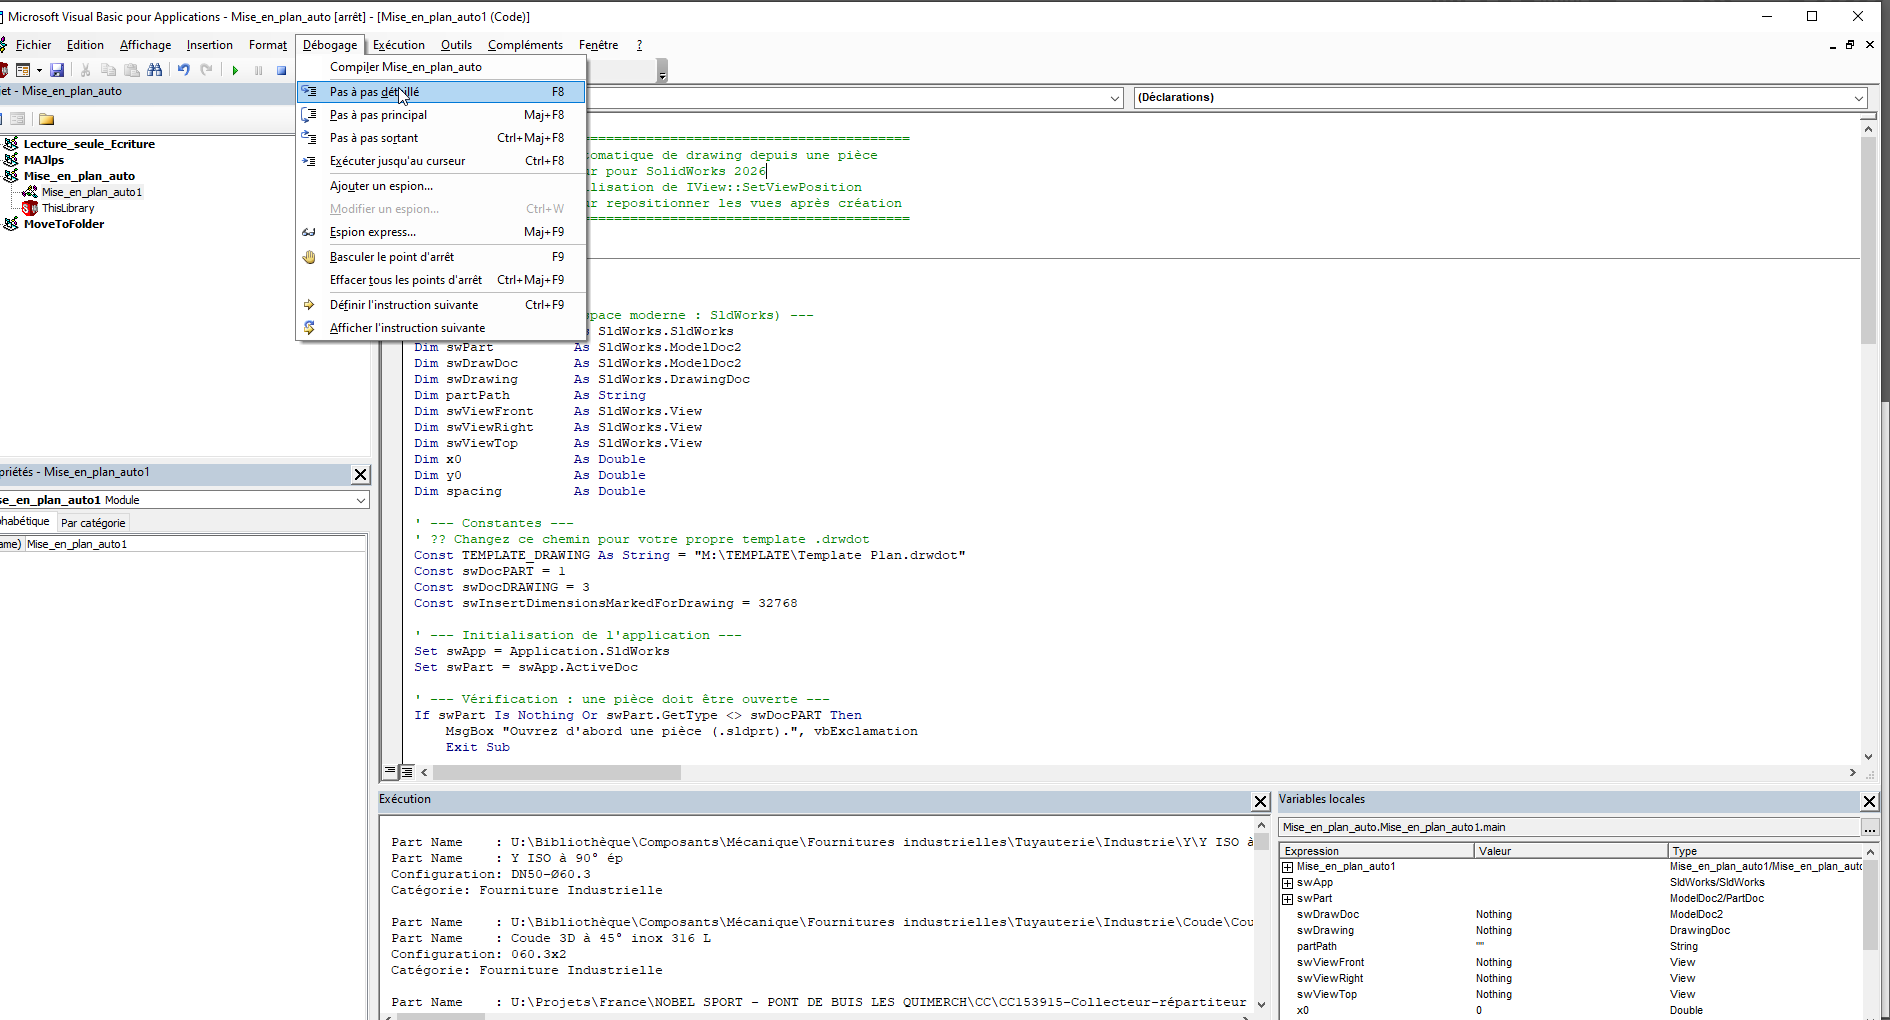Click the glasses icon for Espion express
Screen dimensions: 1890x1020
pos(310,232)
